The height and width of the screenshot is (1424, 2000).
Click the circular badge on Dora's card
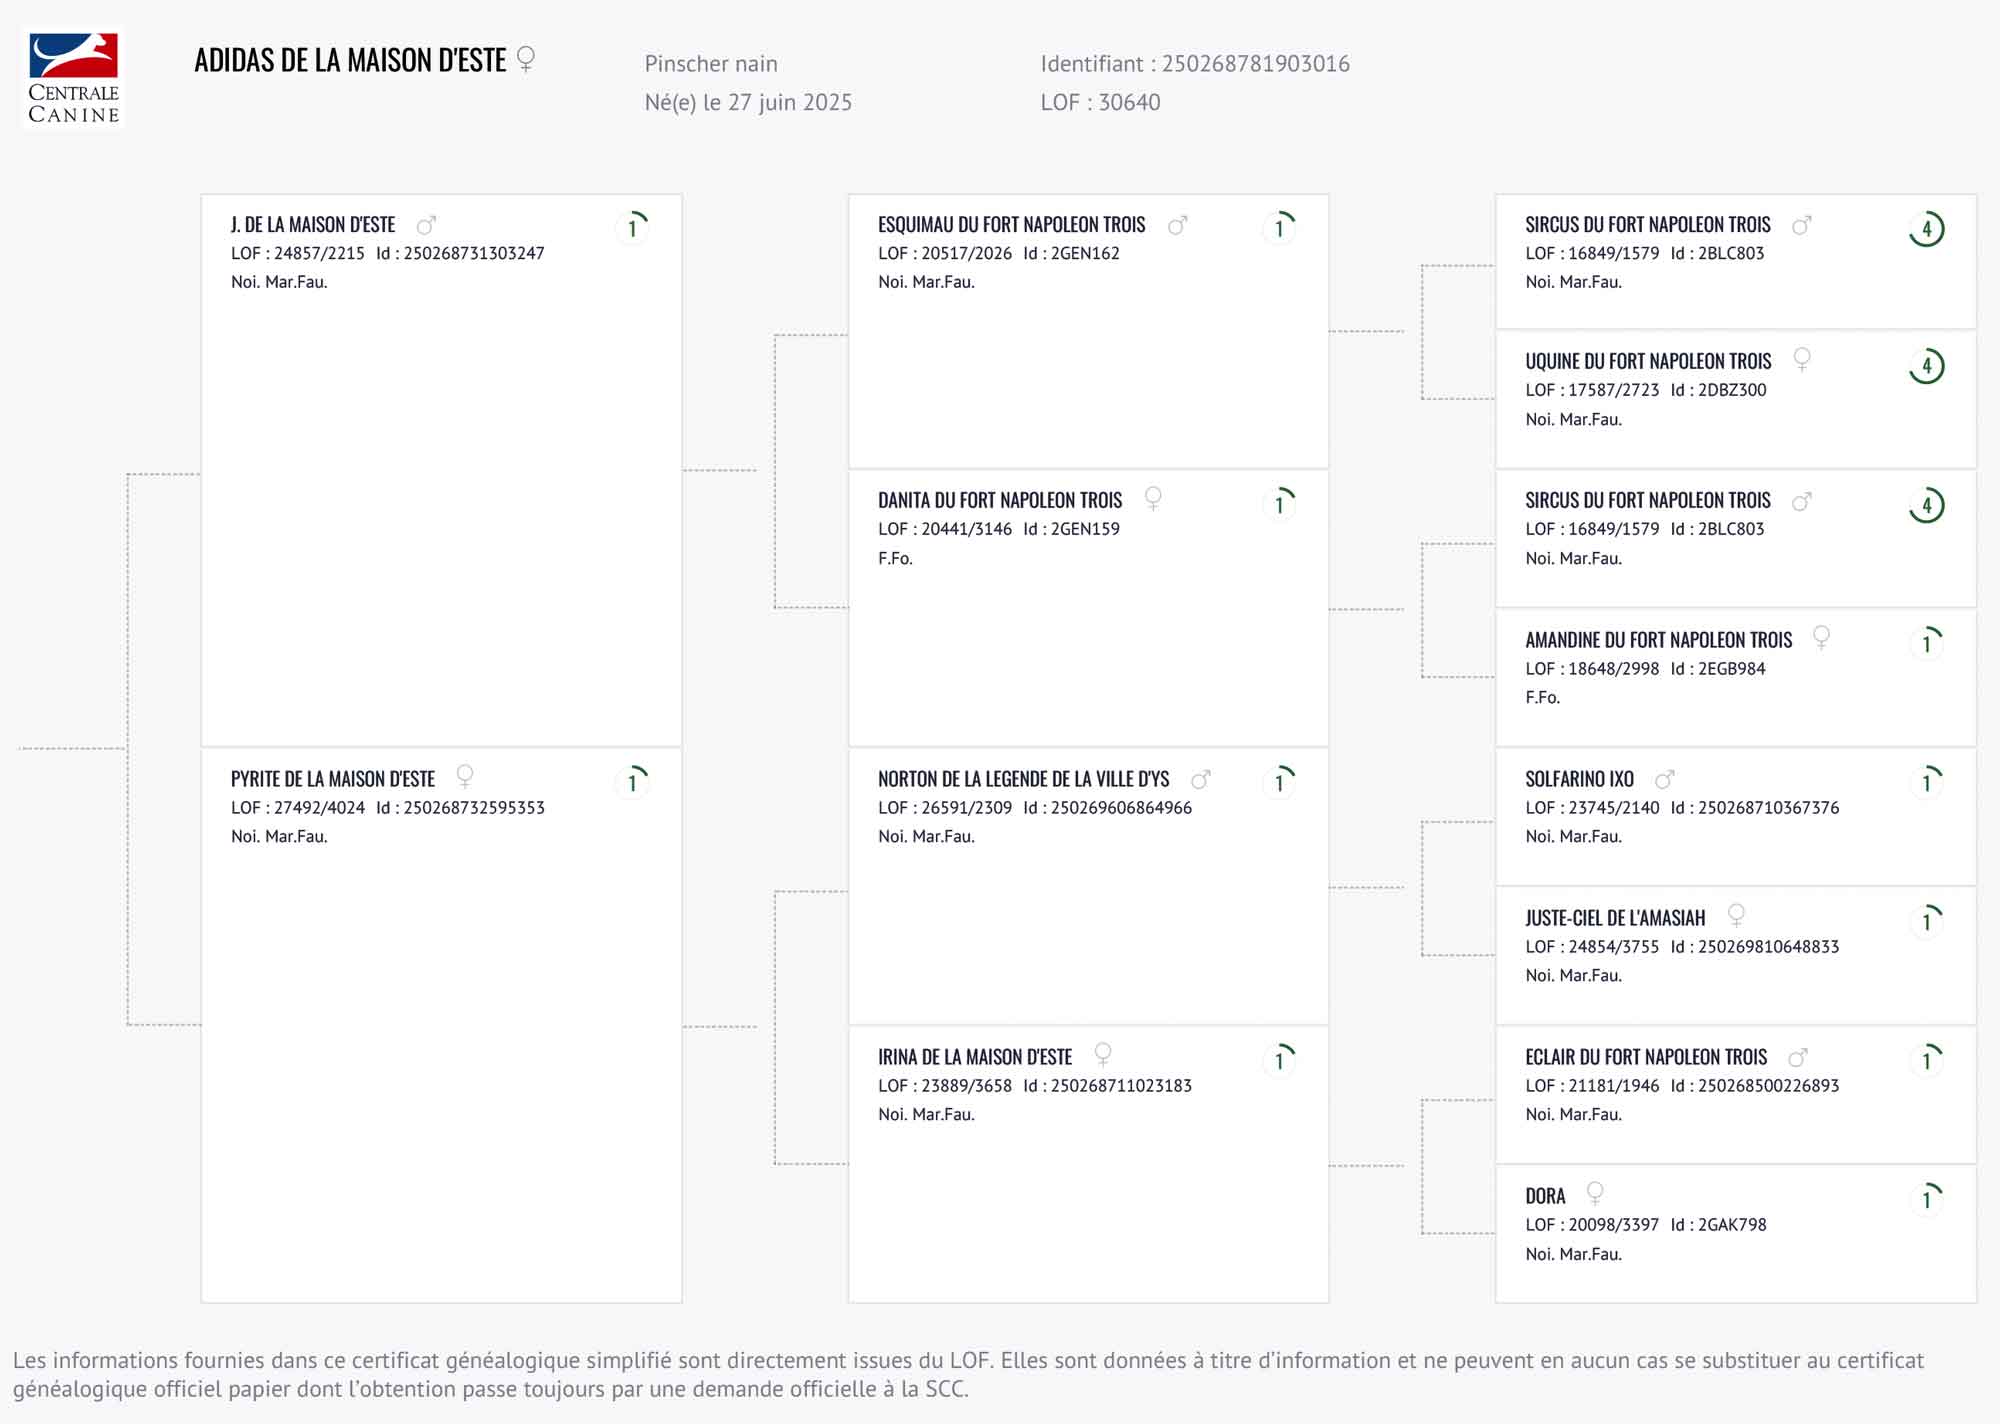point(1926,1198)
